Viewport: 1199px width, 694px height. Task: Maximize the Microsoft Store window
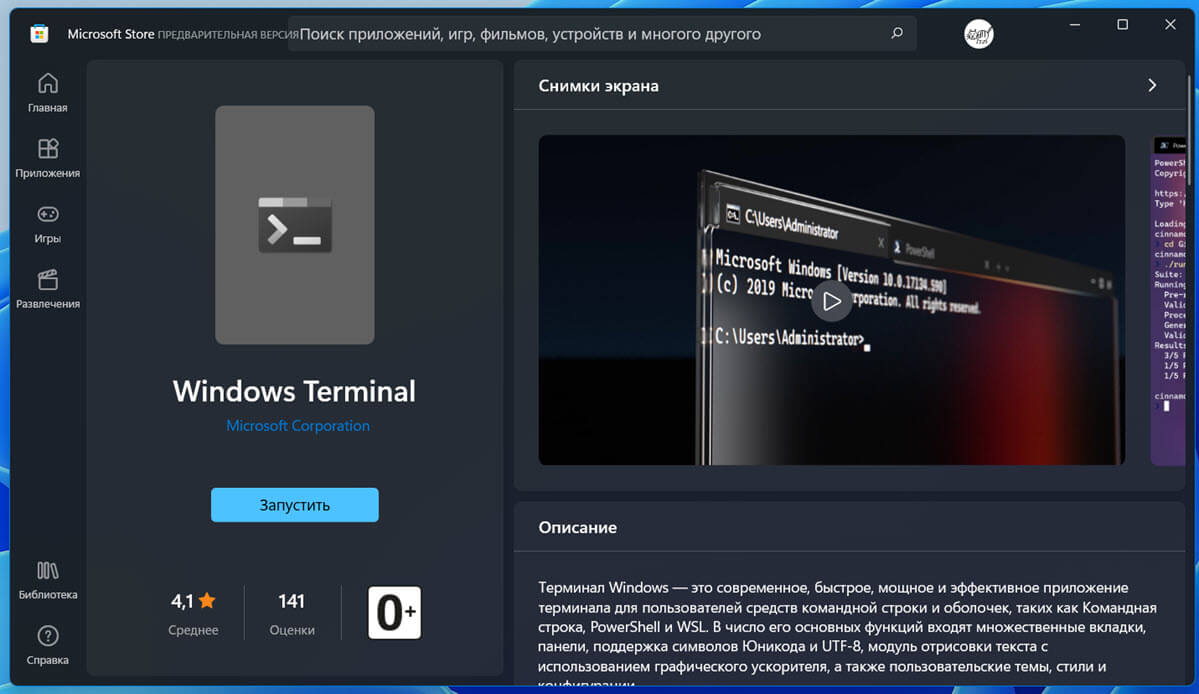[x=1122, y=24]
